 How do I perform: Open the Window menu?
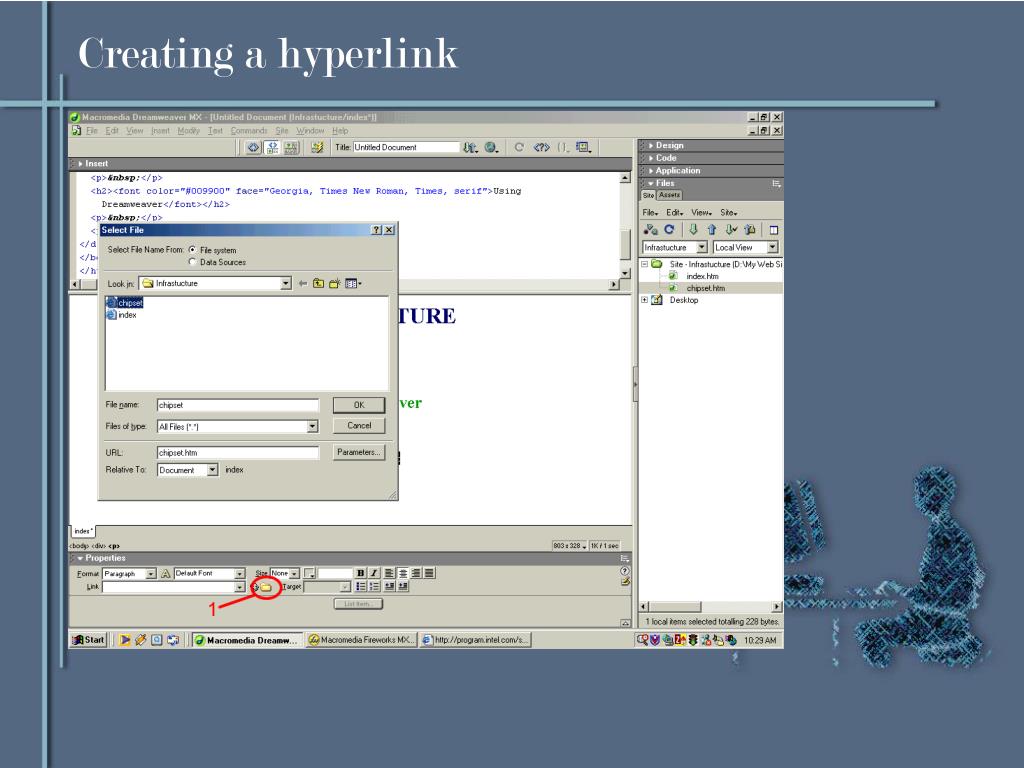click(x=310, y=131)
